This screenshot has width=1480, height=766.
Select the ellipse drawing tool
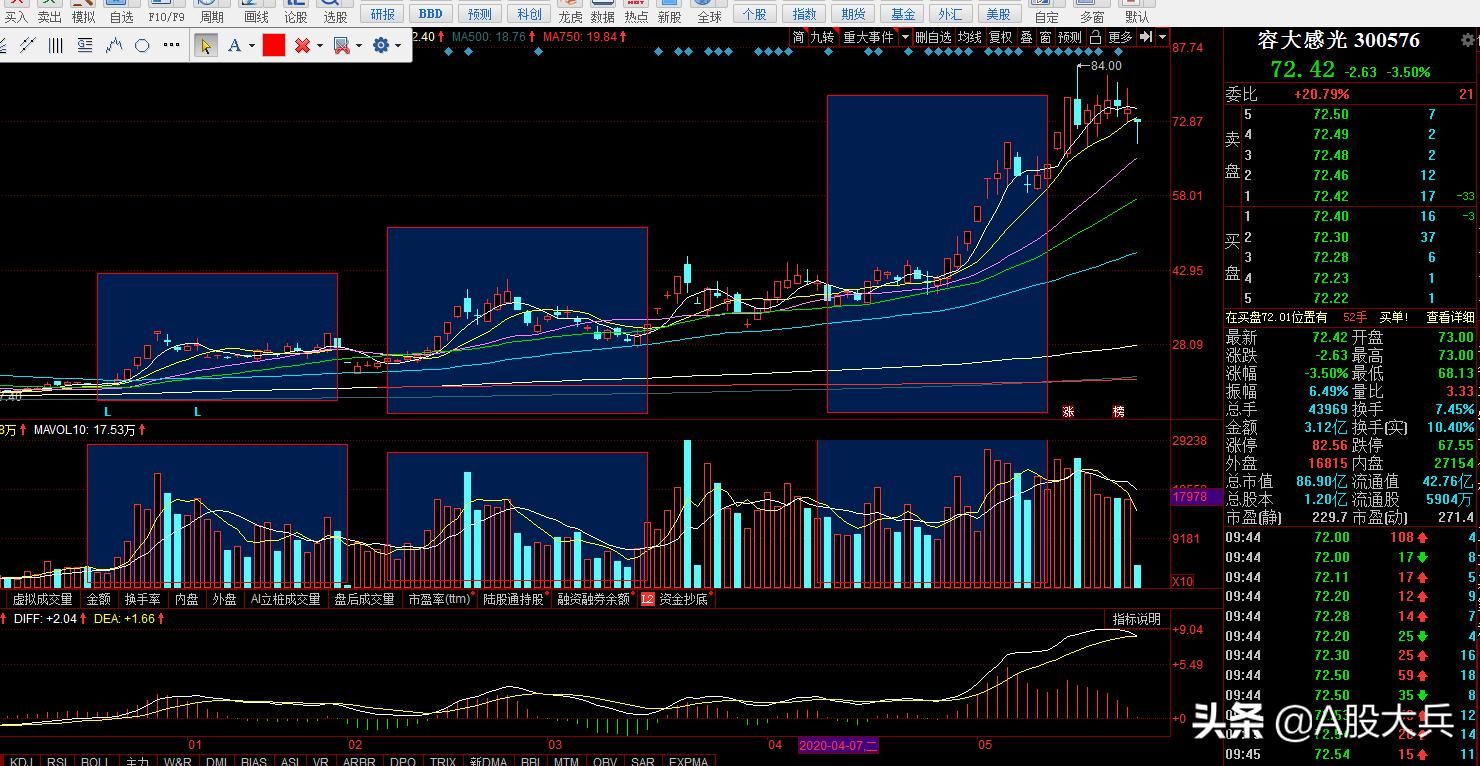[x=142, y=46]
